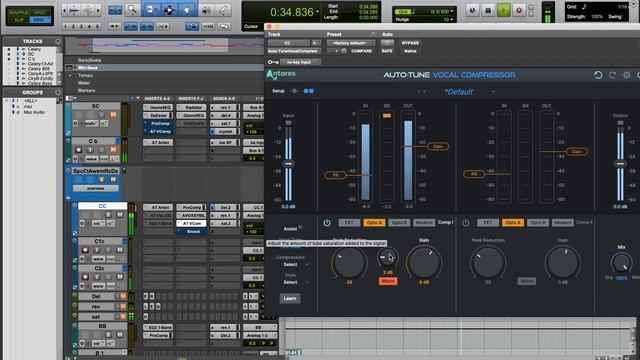Image resolution: width=640 pixels, height=360 pixels.
Task: Click the transport Stop button
Action: [488, 10]
